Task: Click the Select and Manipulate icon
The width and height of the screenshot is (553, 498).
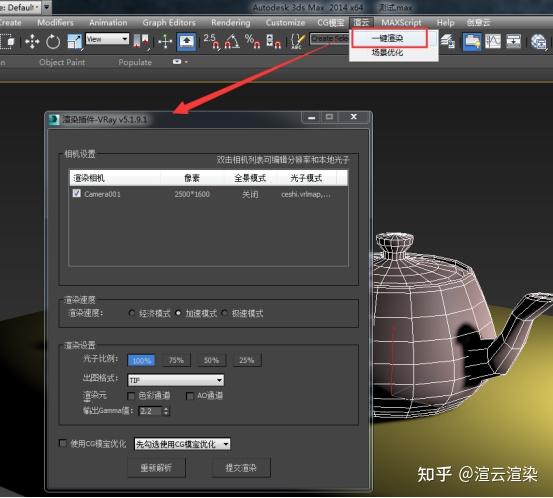Action: [165, 42]
